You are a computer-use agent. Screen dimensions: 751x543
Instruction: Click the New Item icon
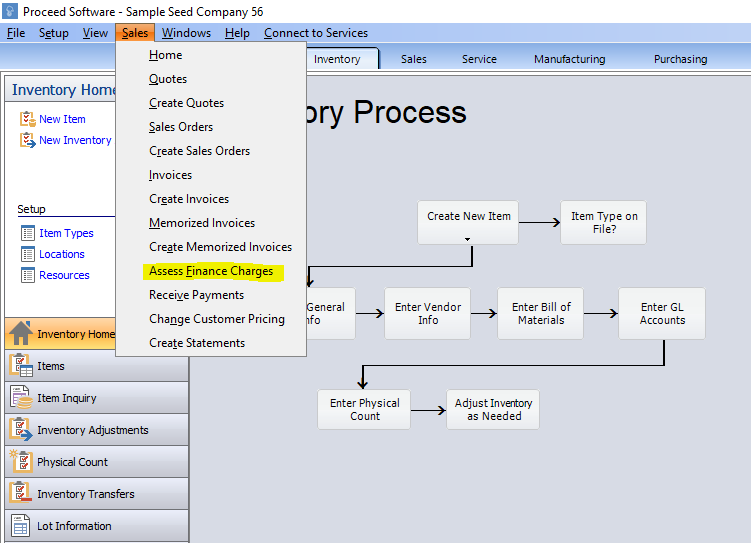pyautogui.click(x=27, y=119)
